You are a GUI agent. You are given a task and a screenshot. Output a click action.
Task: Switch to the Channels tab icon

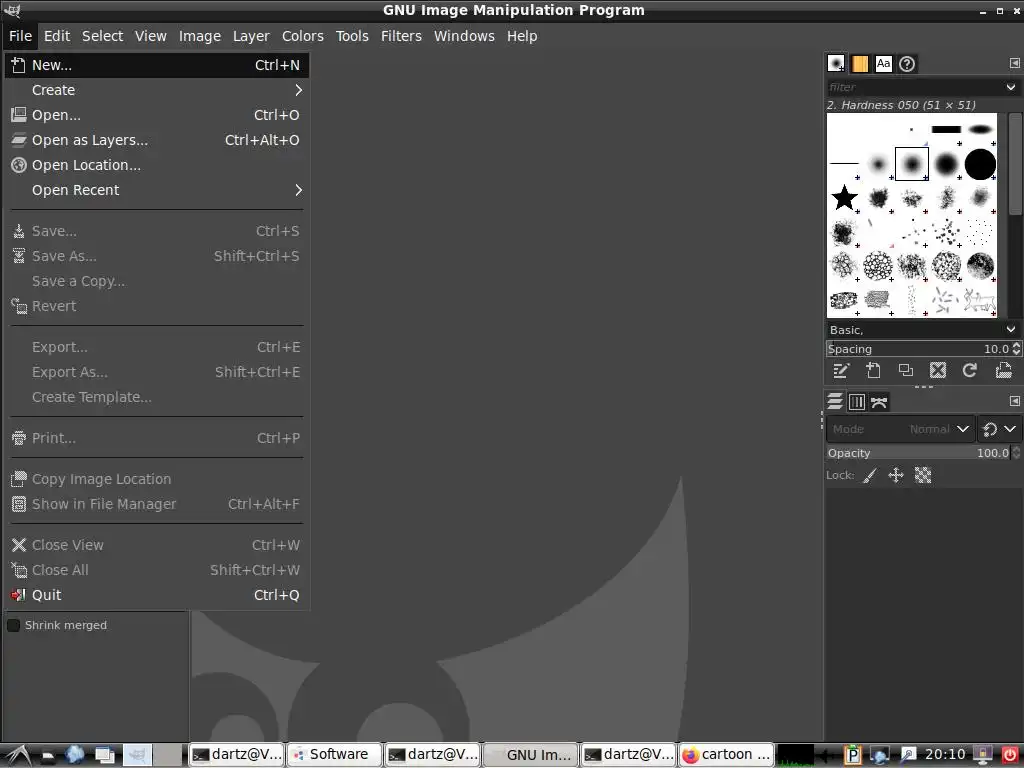click(857, 402)
